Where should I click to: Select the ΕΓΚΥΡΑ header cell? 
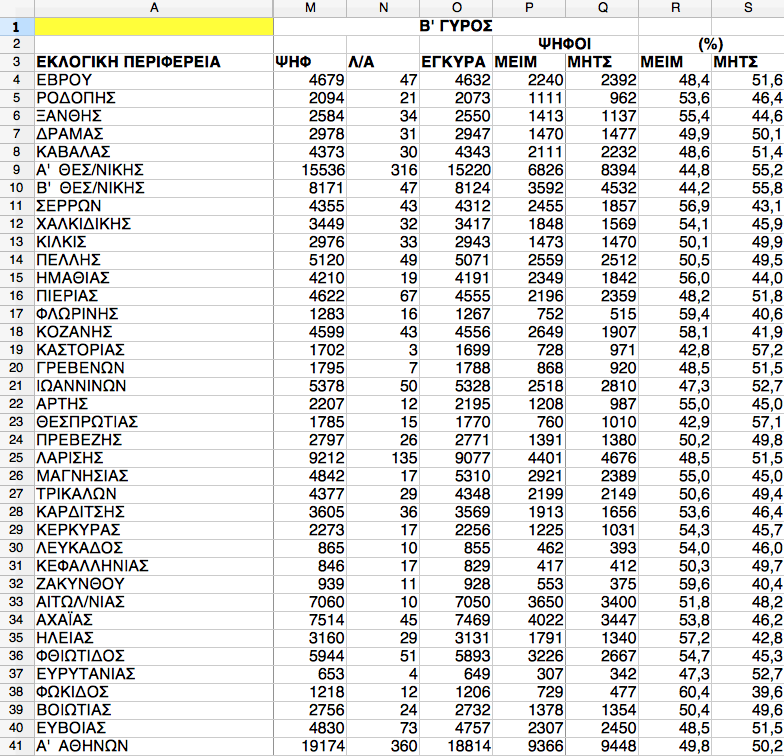(x=455, y=62)
